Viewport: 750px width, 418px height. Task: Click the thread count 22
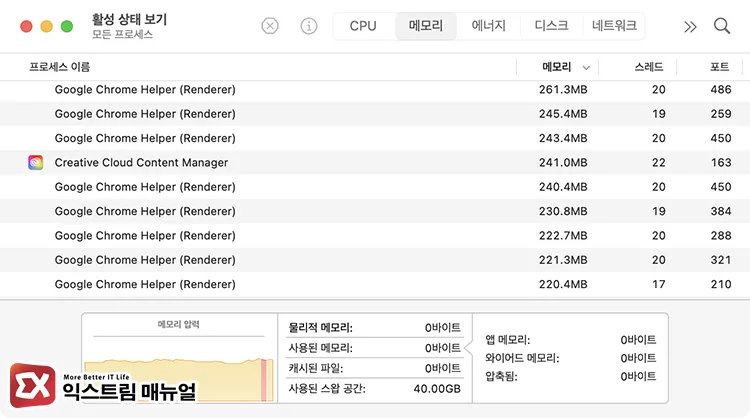(659, 163)
